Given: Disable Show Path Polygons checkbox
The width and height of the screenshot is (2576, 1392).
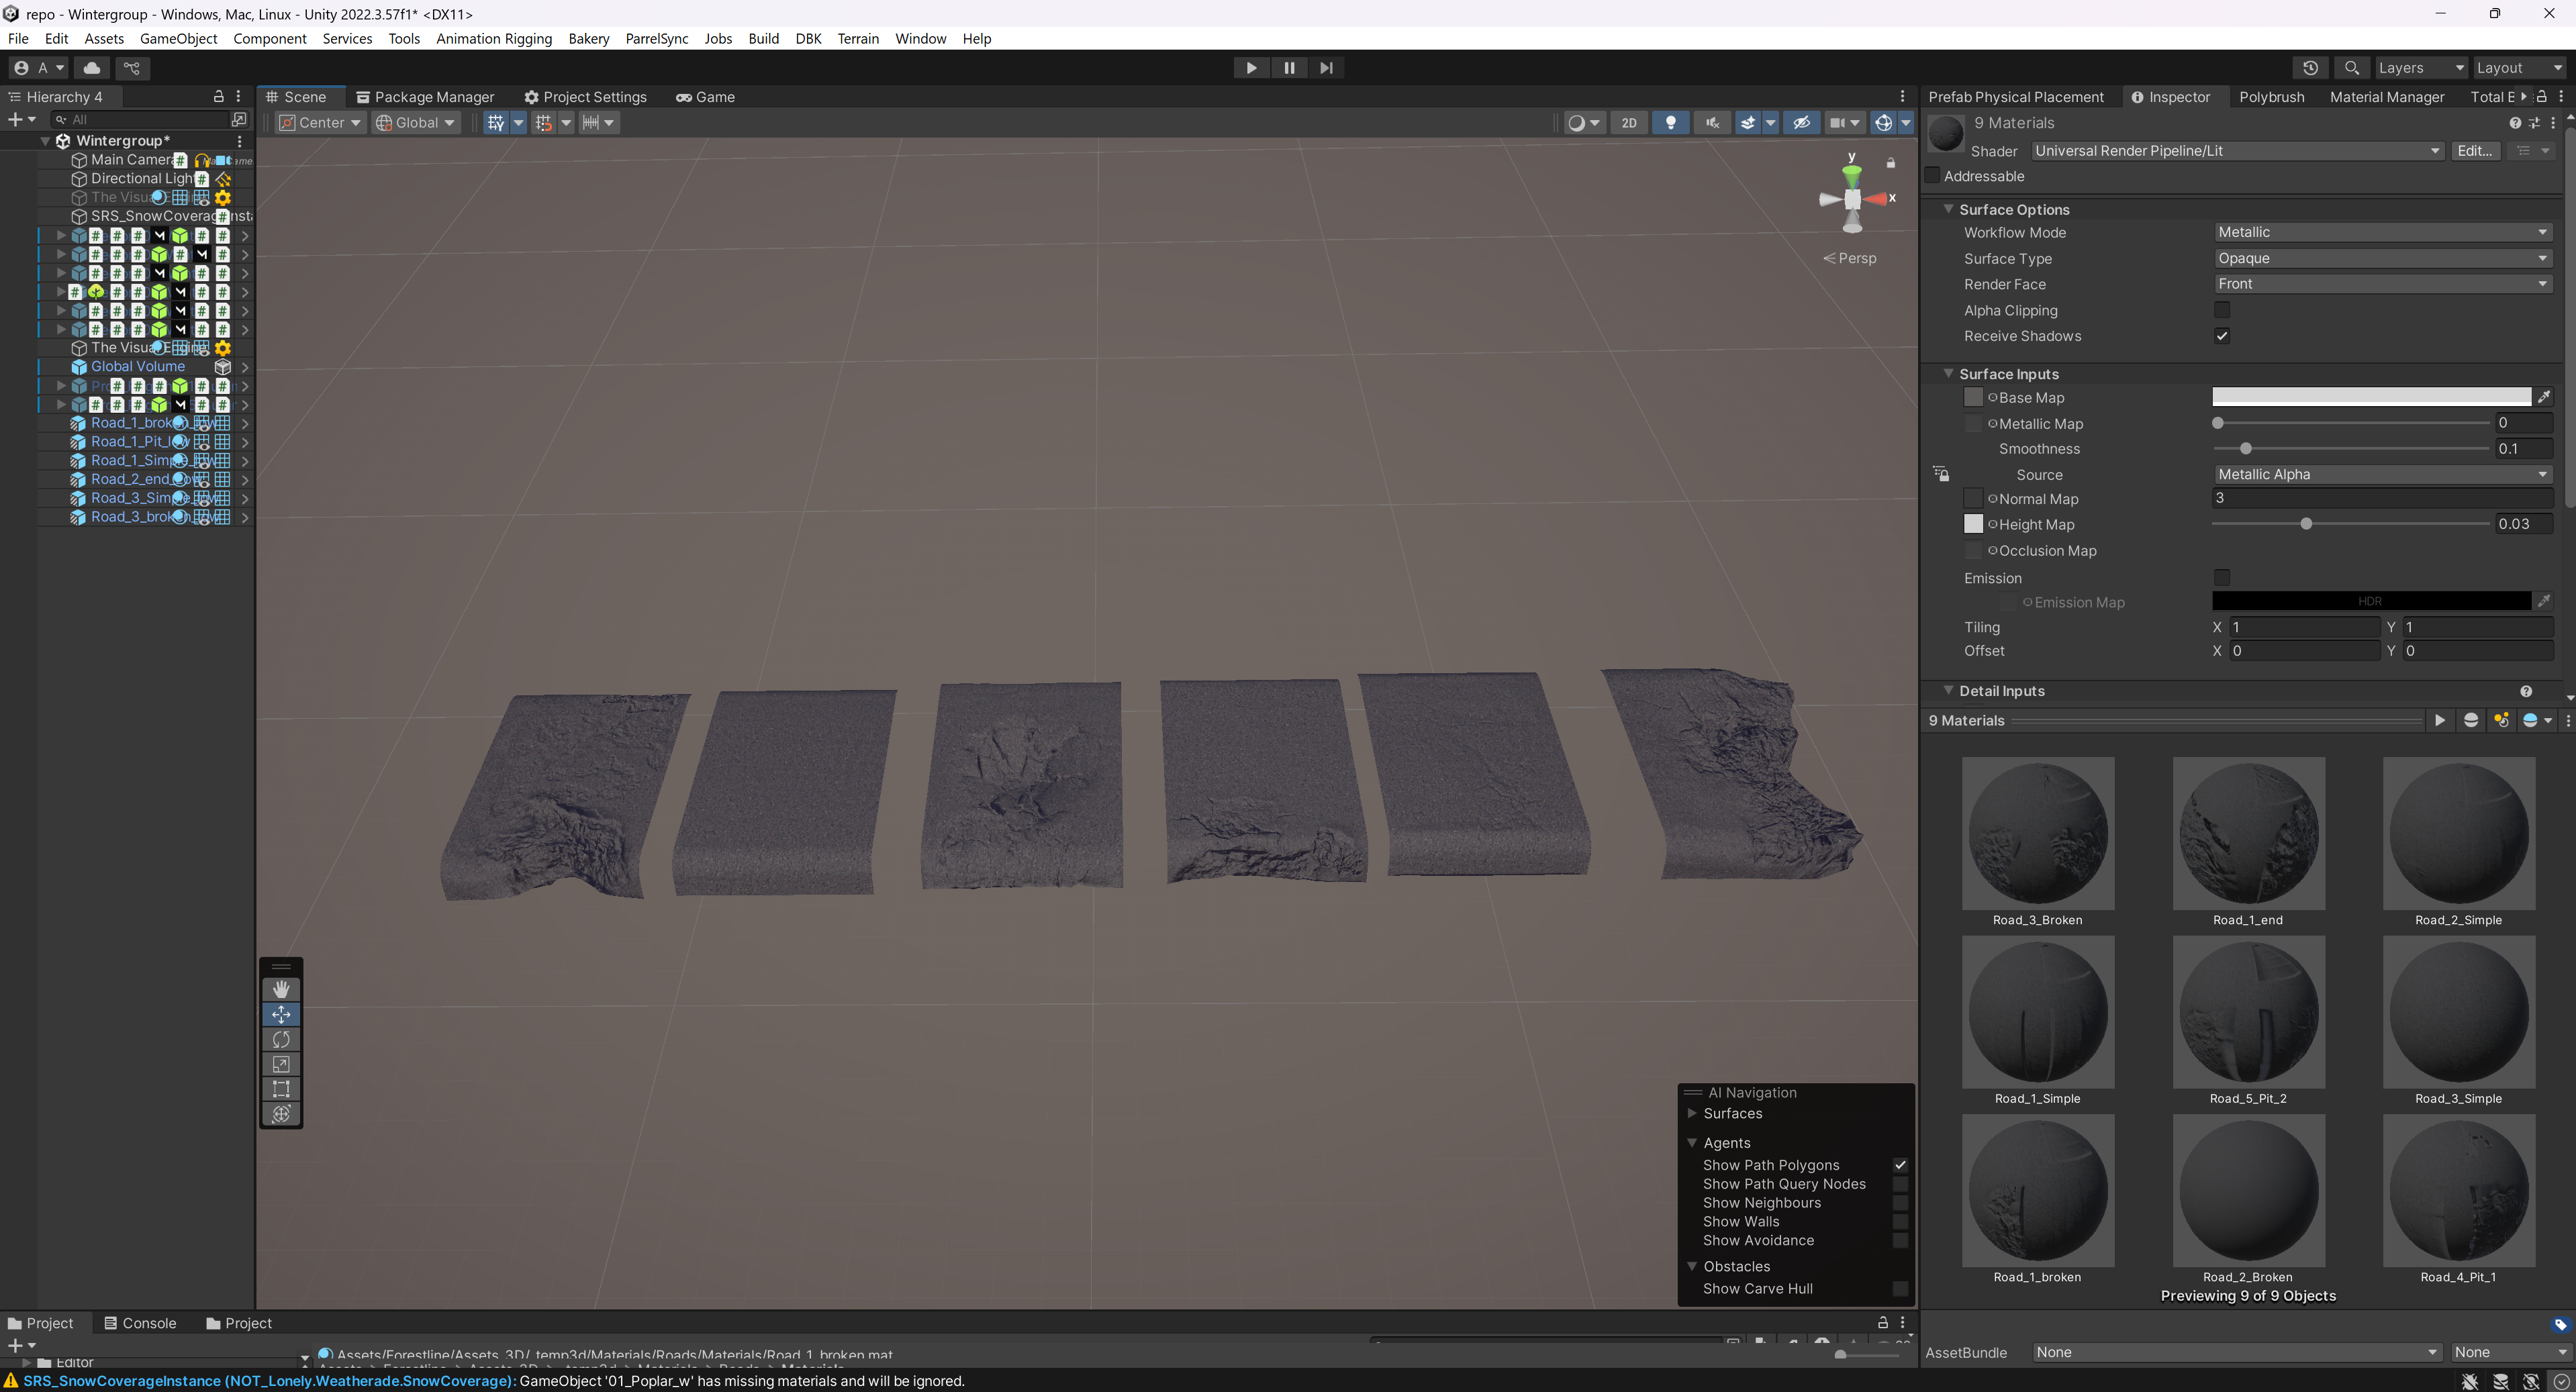Looking at the screenshot, I should pyautogui.click(x=1900, y=1165).
